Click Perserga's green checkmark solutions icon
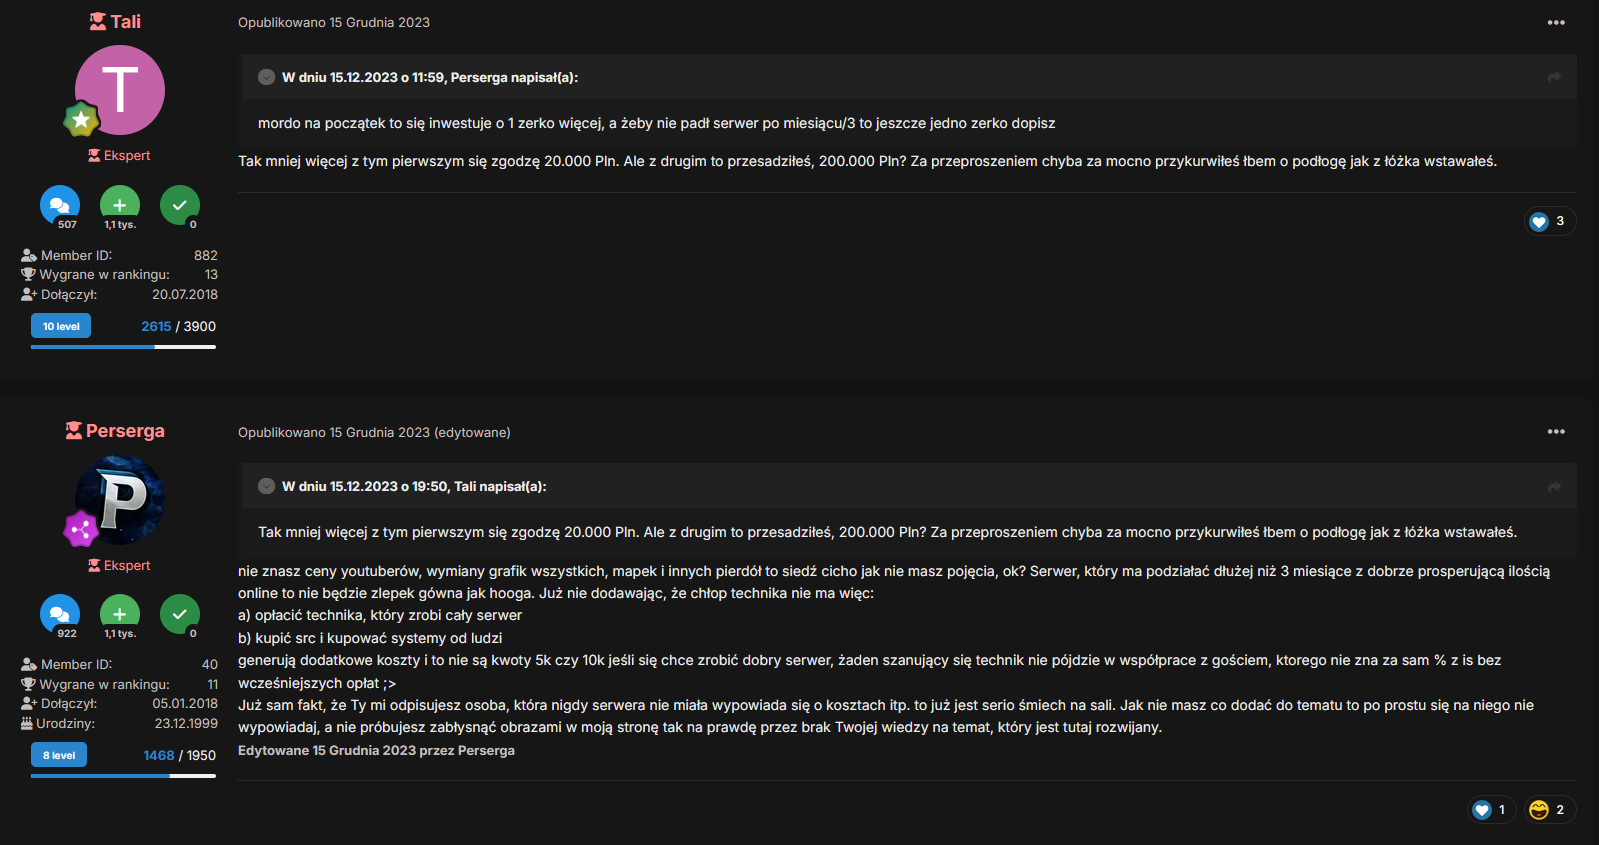 (x=180, y=614)
